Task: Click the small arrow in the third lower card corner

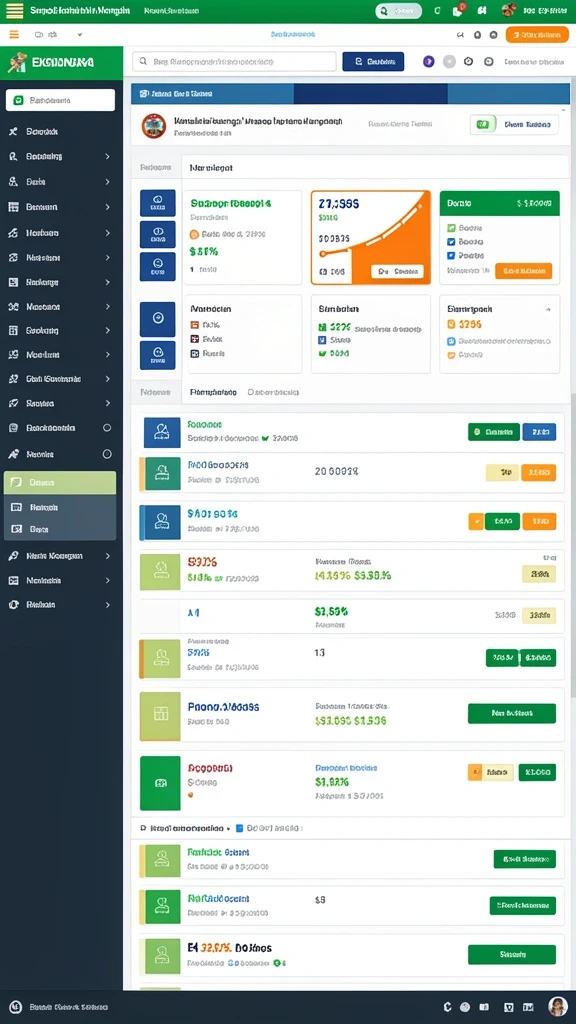Action: click(548, 309)
